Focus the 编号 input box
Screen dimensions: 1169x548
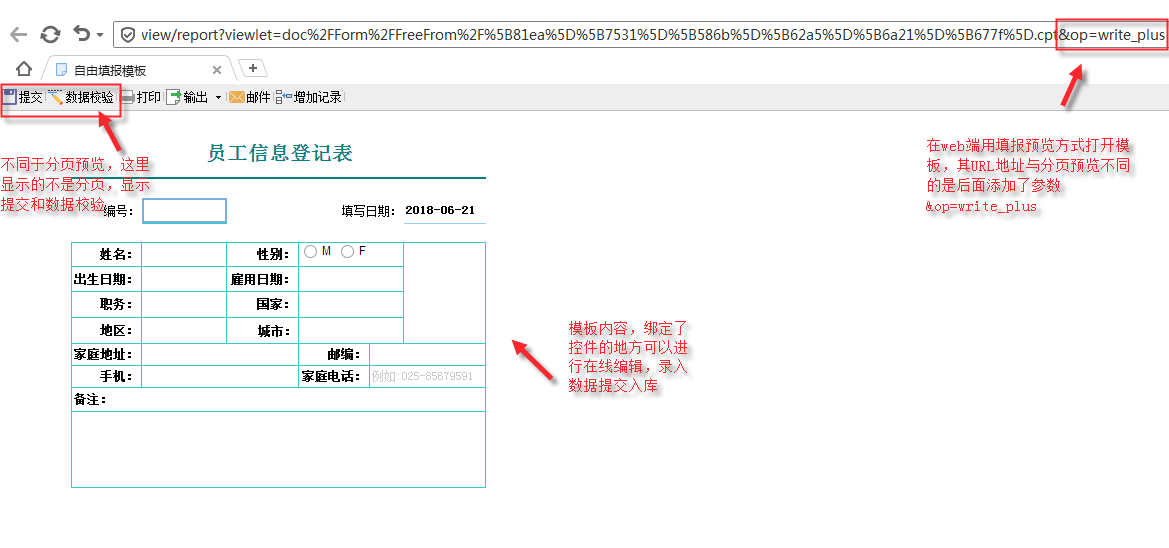coord(184,211)
